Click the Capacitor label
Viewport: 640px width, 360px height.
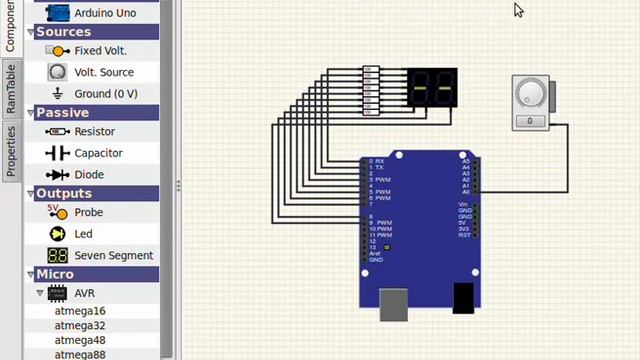98,153
